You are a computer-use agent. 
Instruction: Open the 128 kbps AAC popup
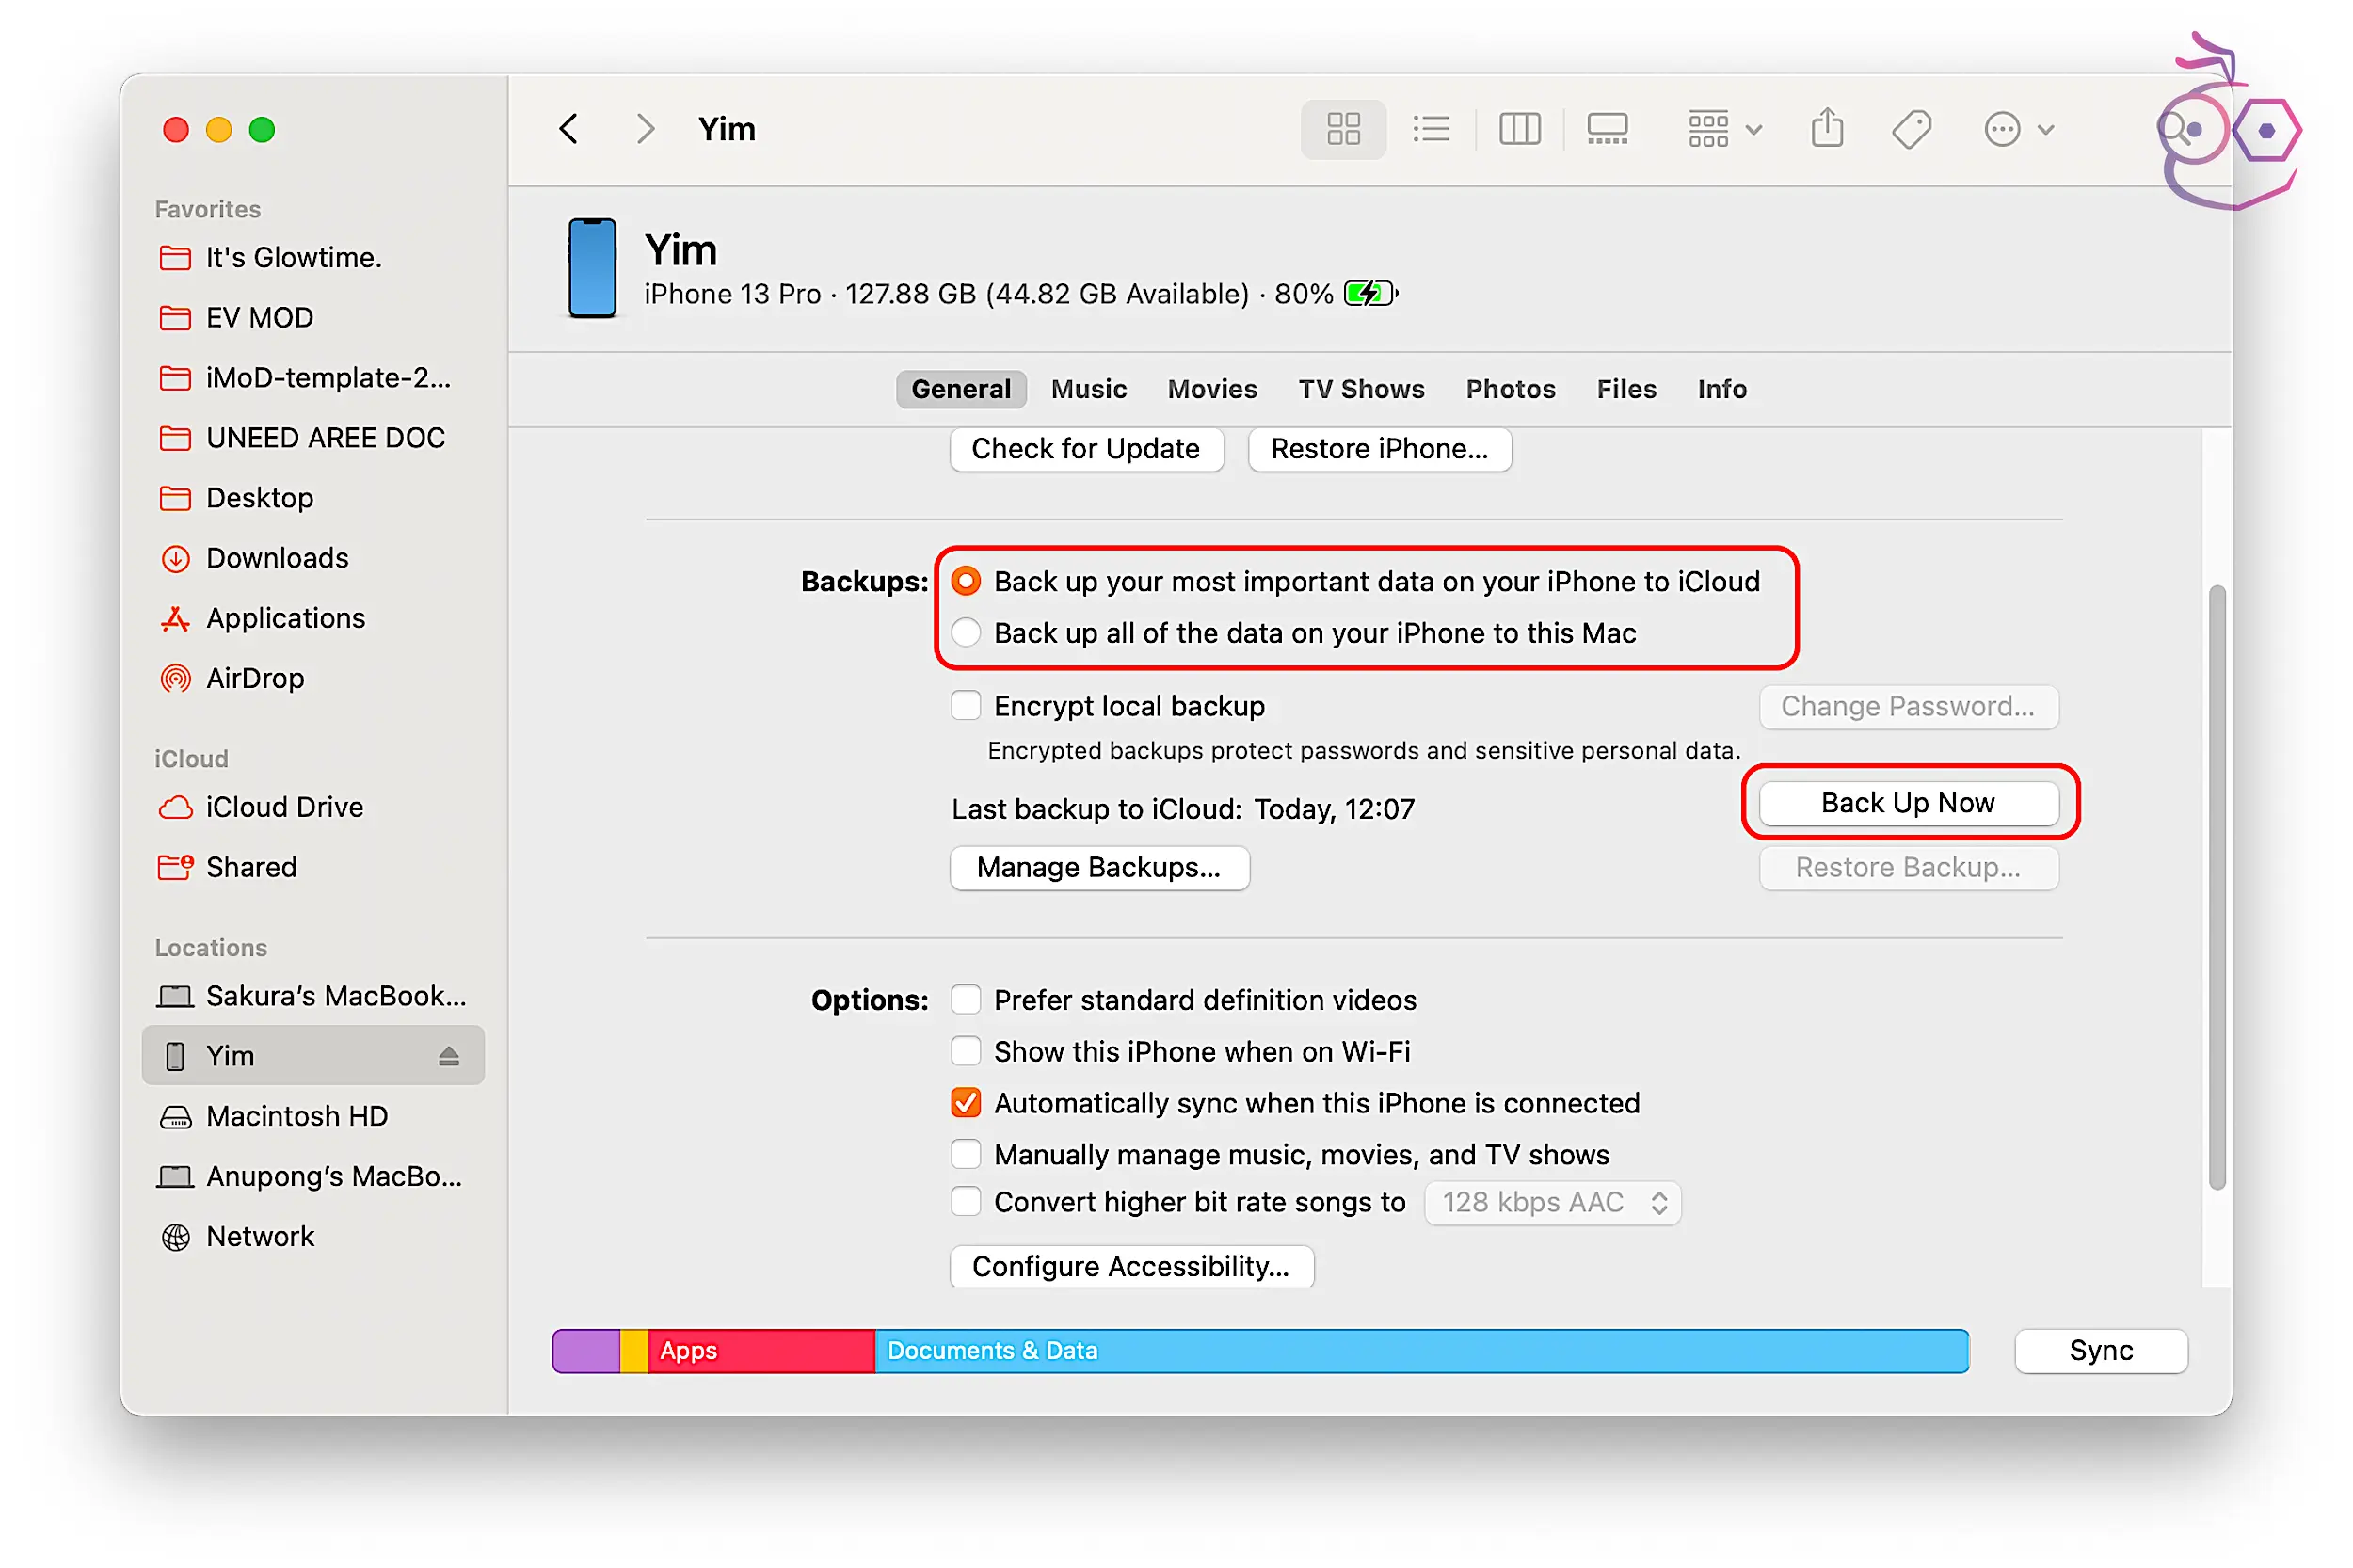1552,1202
